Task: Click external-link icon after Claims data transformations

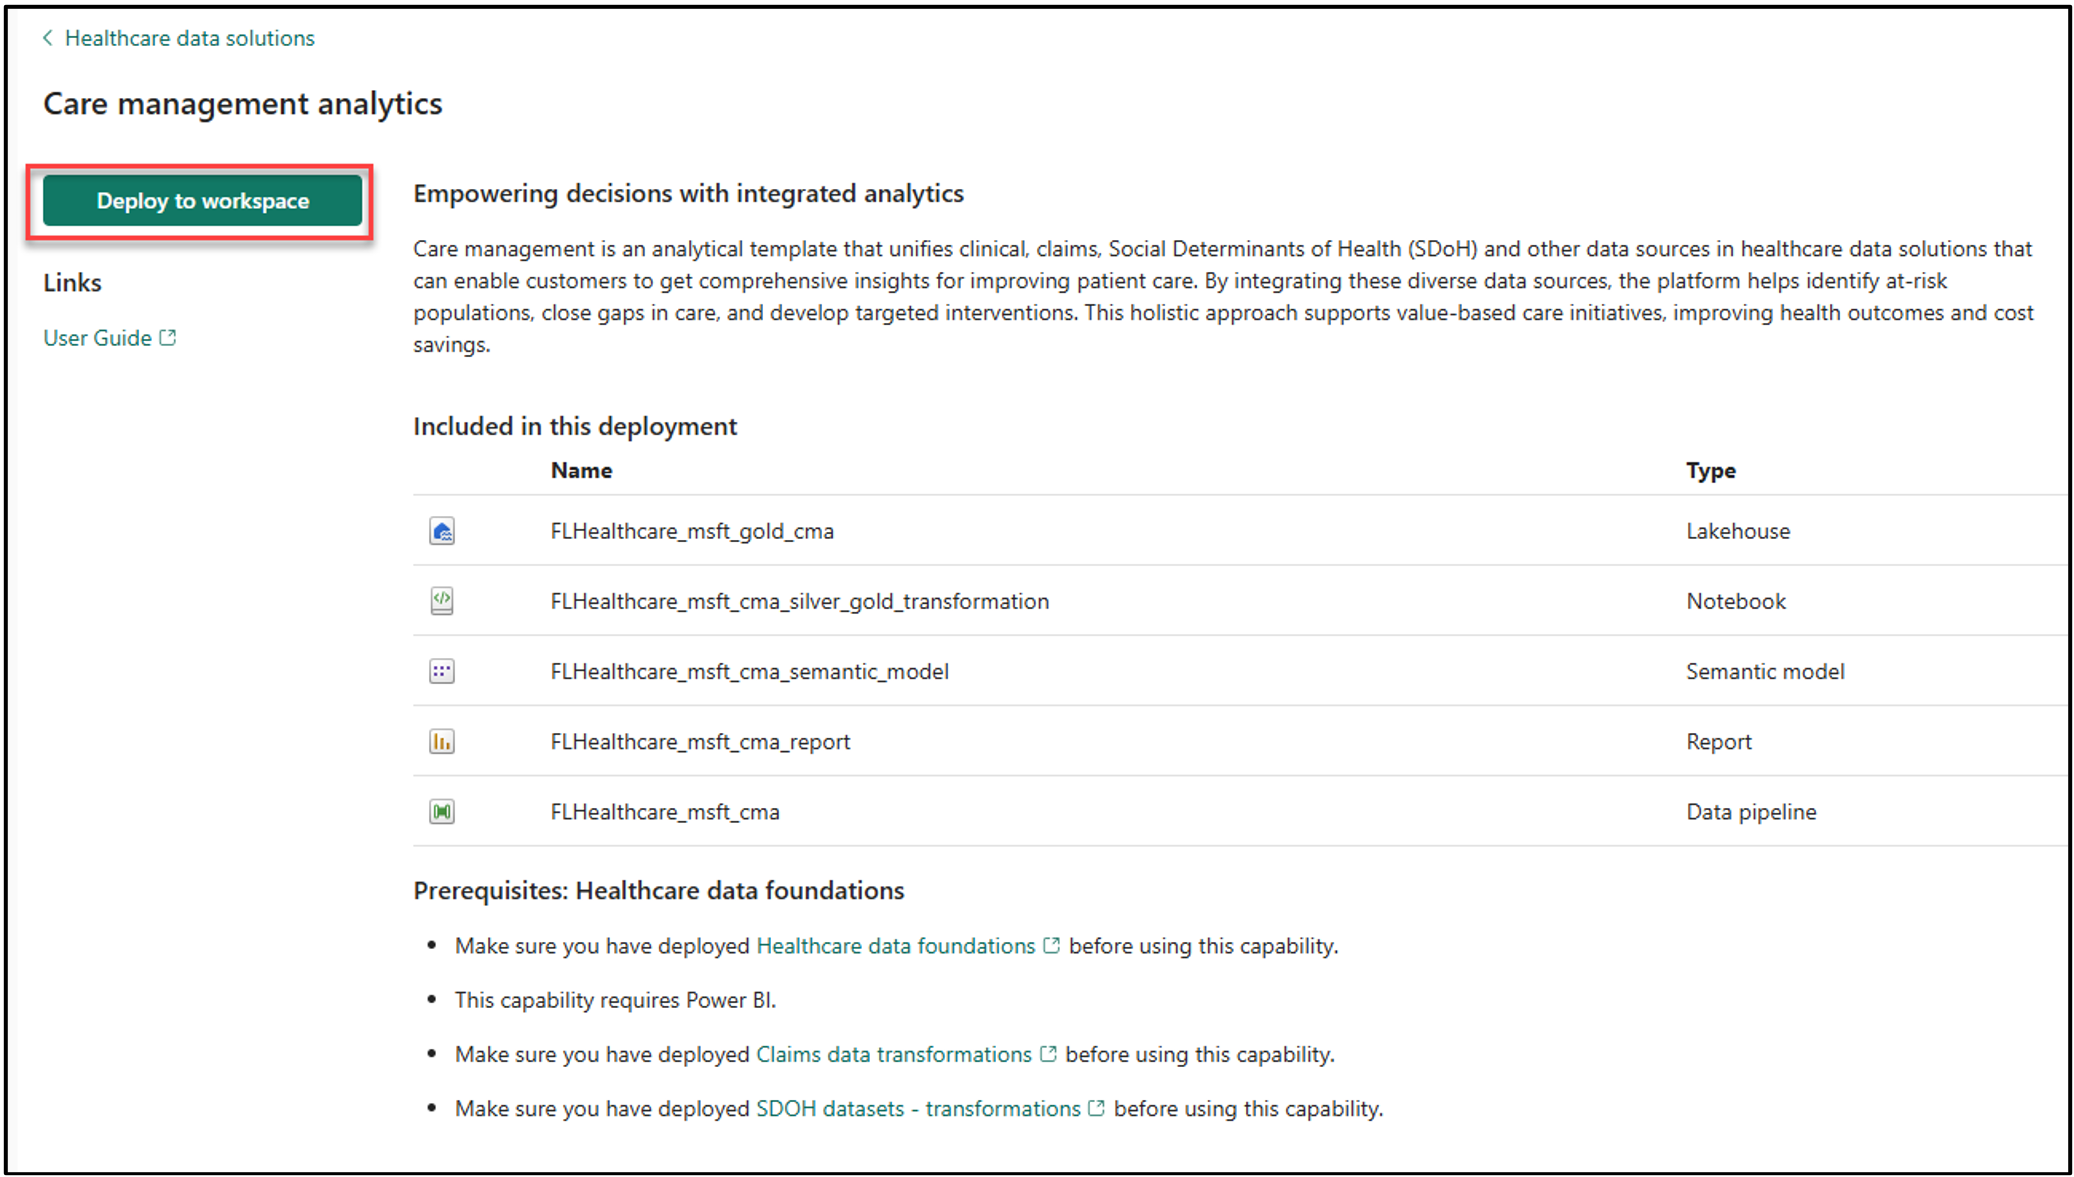Action: point(1048,1053)
